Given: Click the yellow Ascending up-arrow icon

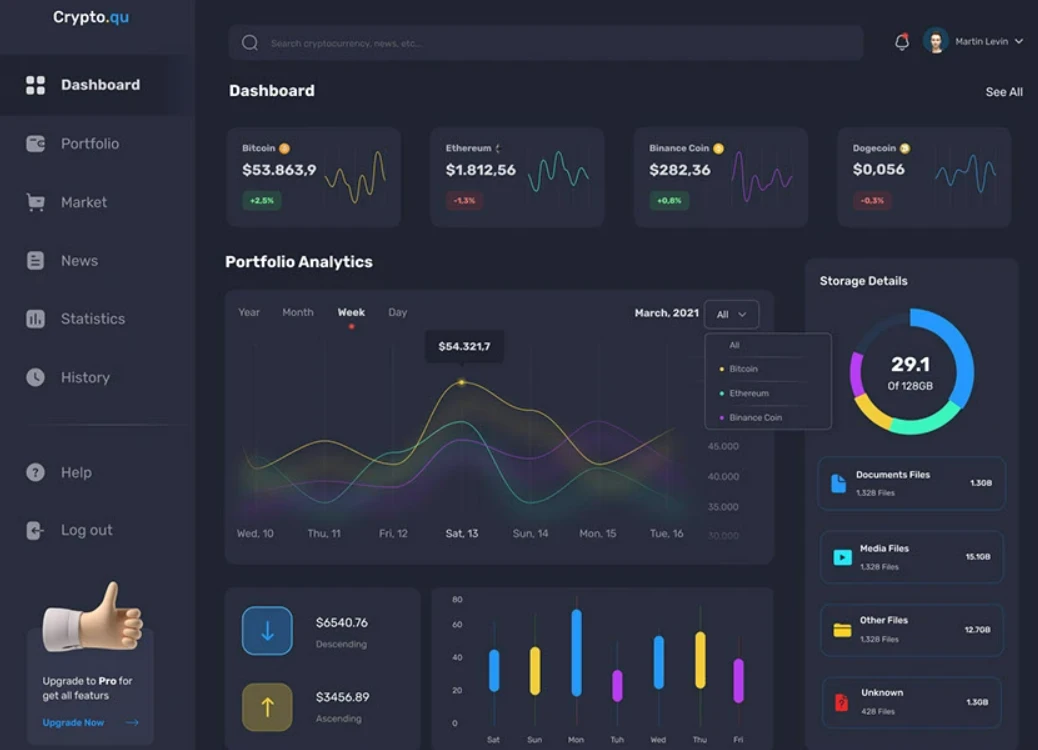Looking at the screenshot, I should point(267,707).
